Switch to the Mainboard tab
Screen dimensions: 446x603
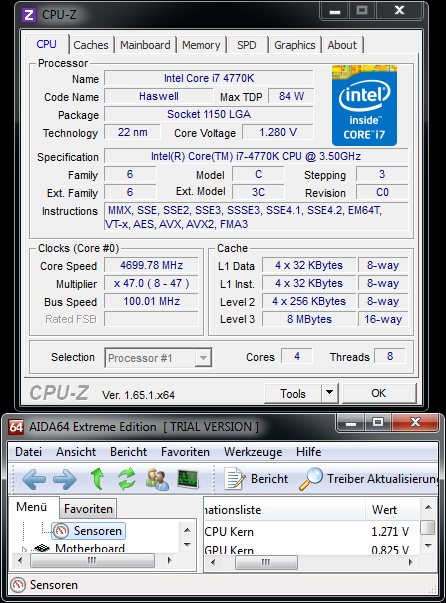(x=145, y=45)
